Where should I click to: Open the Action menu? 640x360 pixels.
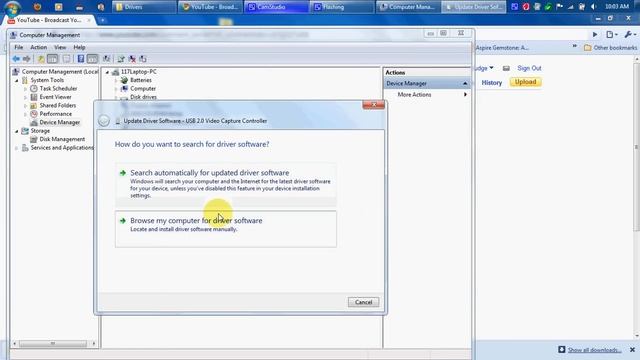pyautogui.click(x=39, y=47)
